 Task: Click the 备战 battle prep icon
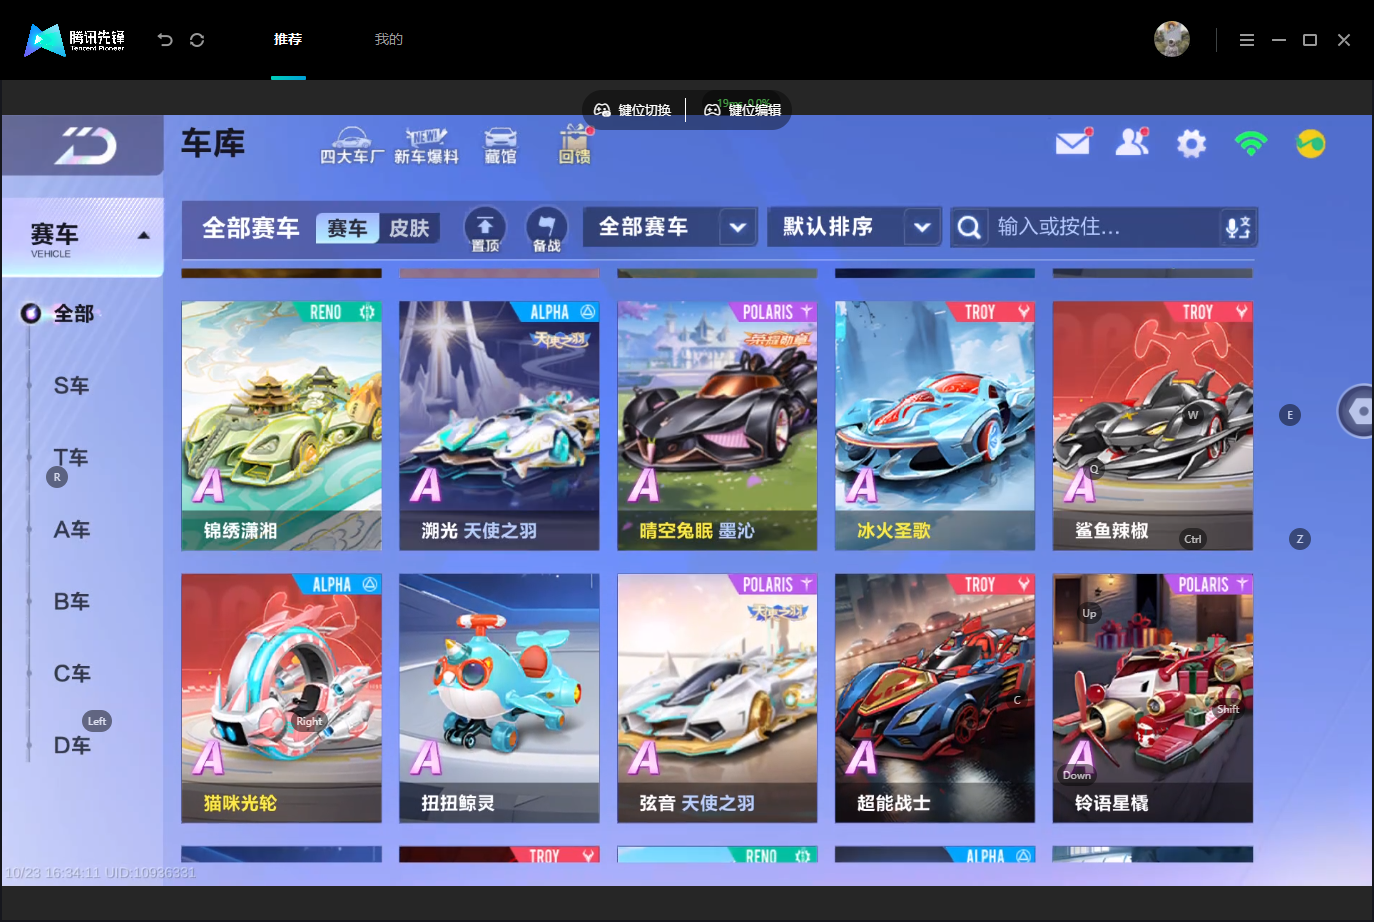click(x=547, y=229)
